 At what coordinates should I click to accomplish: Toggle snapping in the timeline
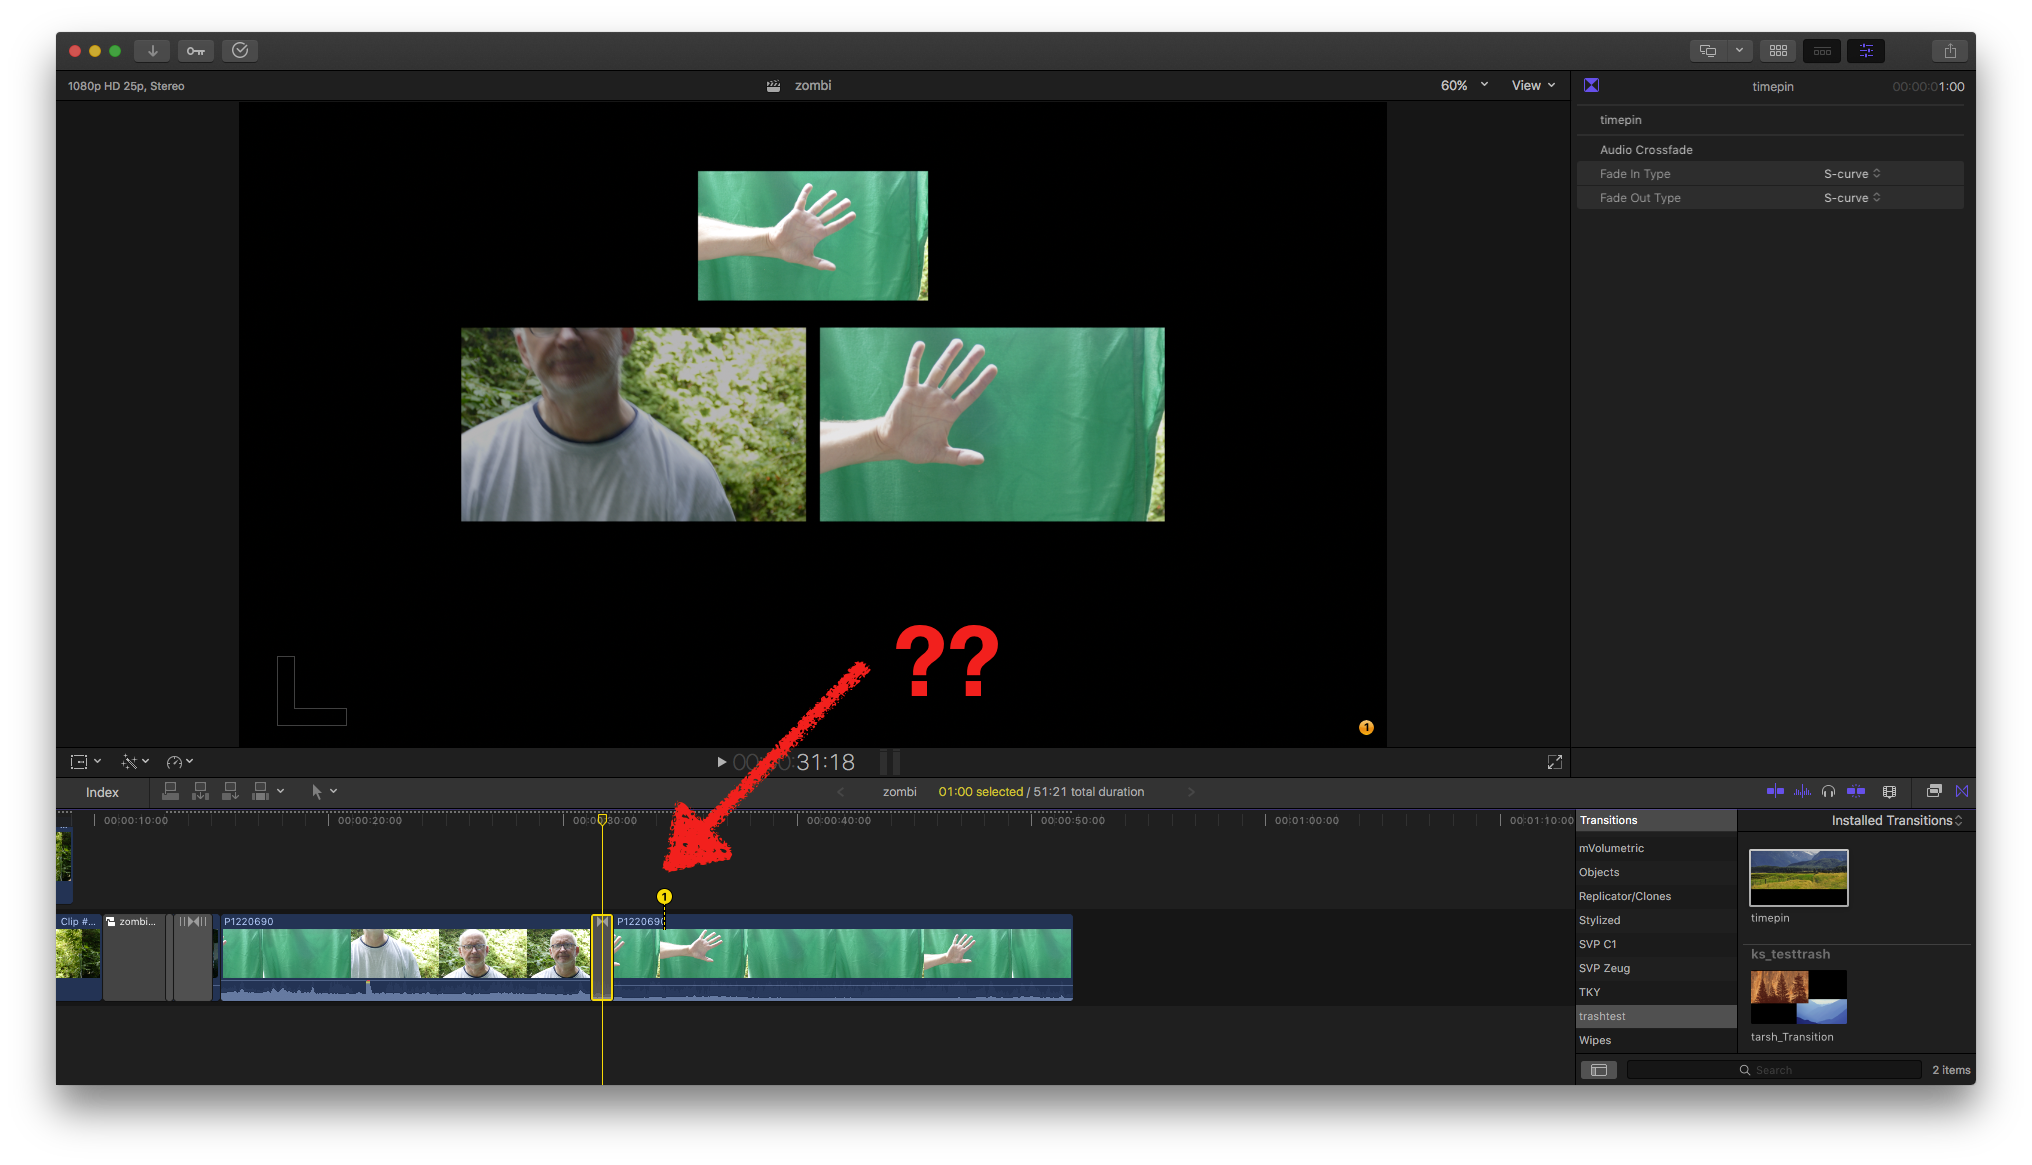pos(1856,791)
